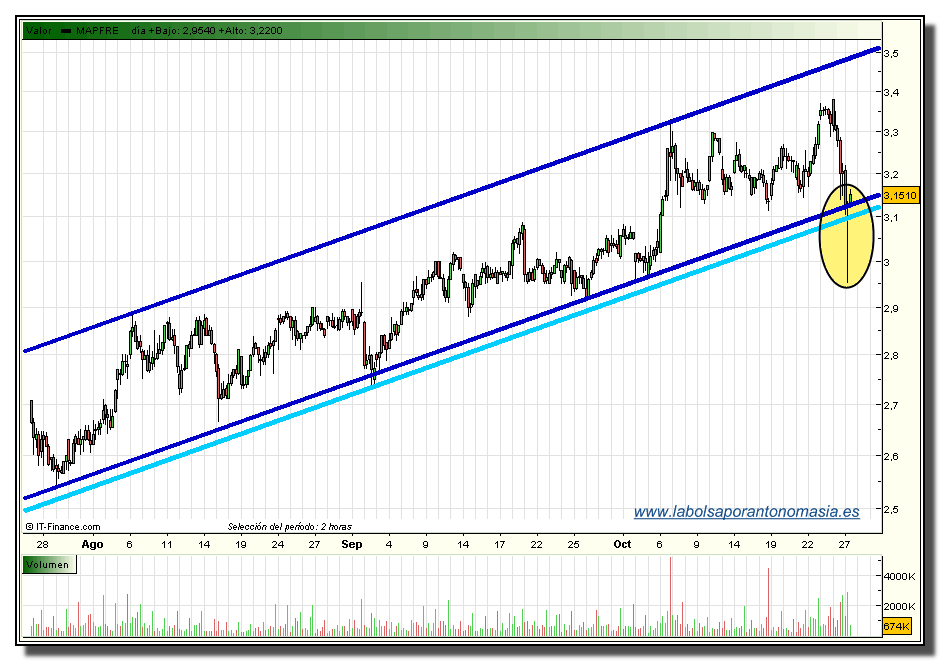Click the 3,5 price axis label
The width and height of the screenshot is (940, 661).
(891, 52)
